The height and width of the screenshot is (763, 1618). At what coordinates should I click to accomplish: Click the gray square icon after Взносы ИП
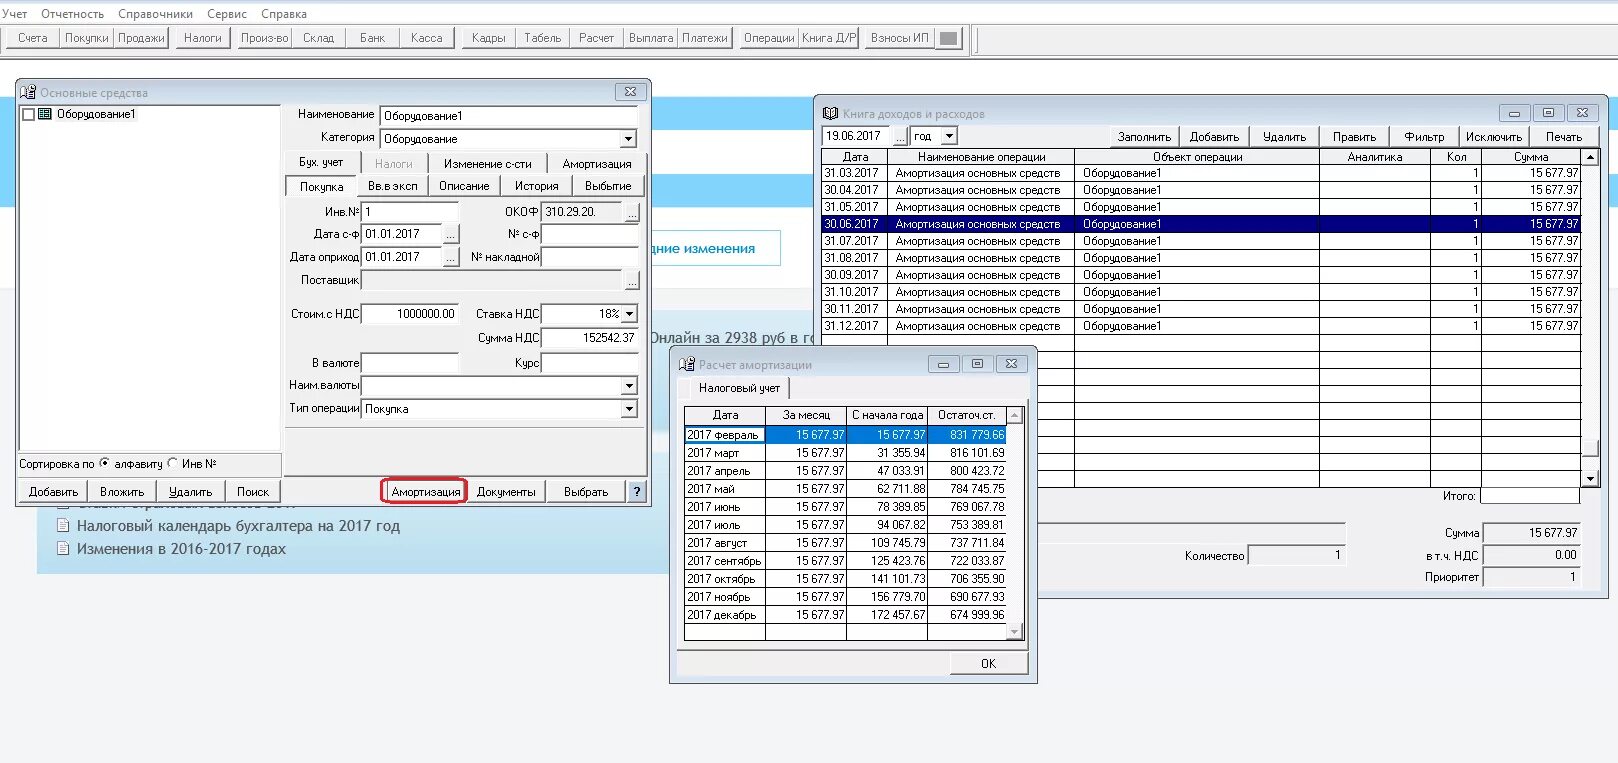coord(949,38)
